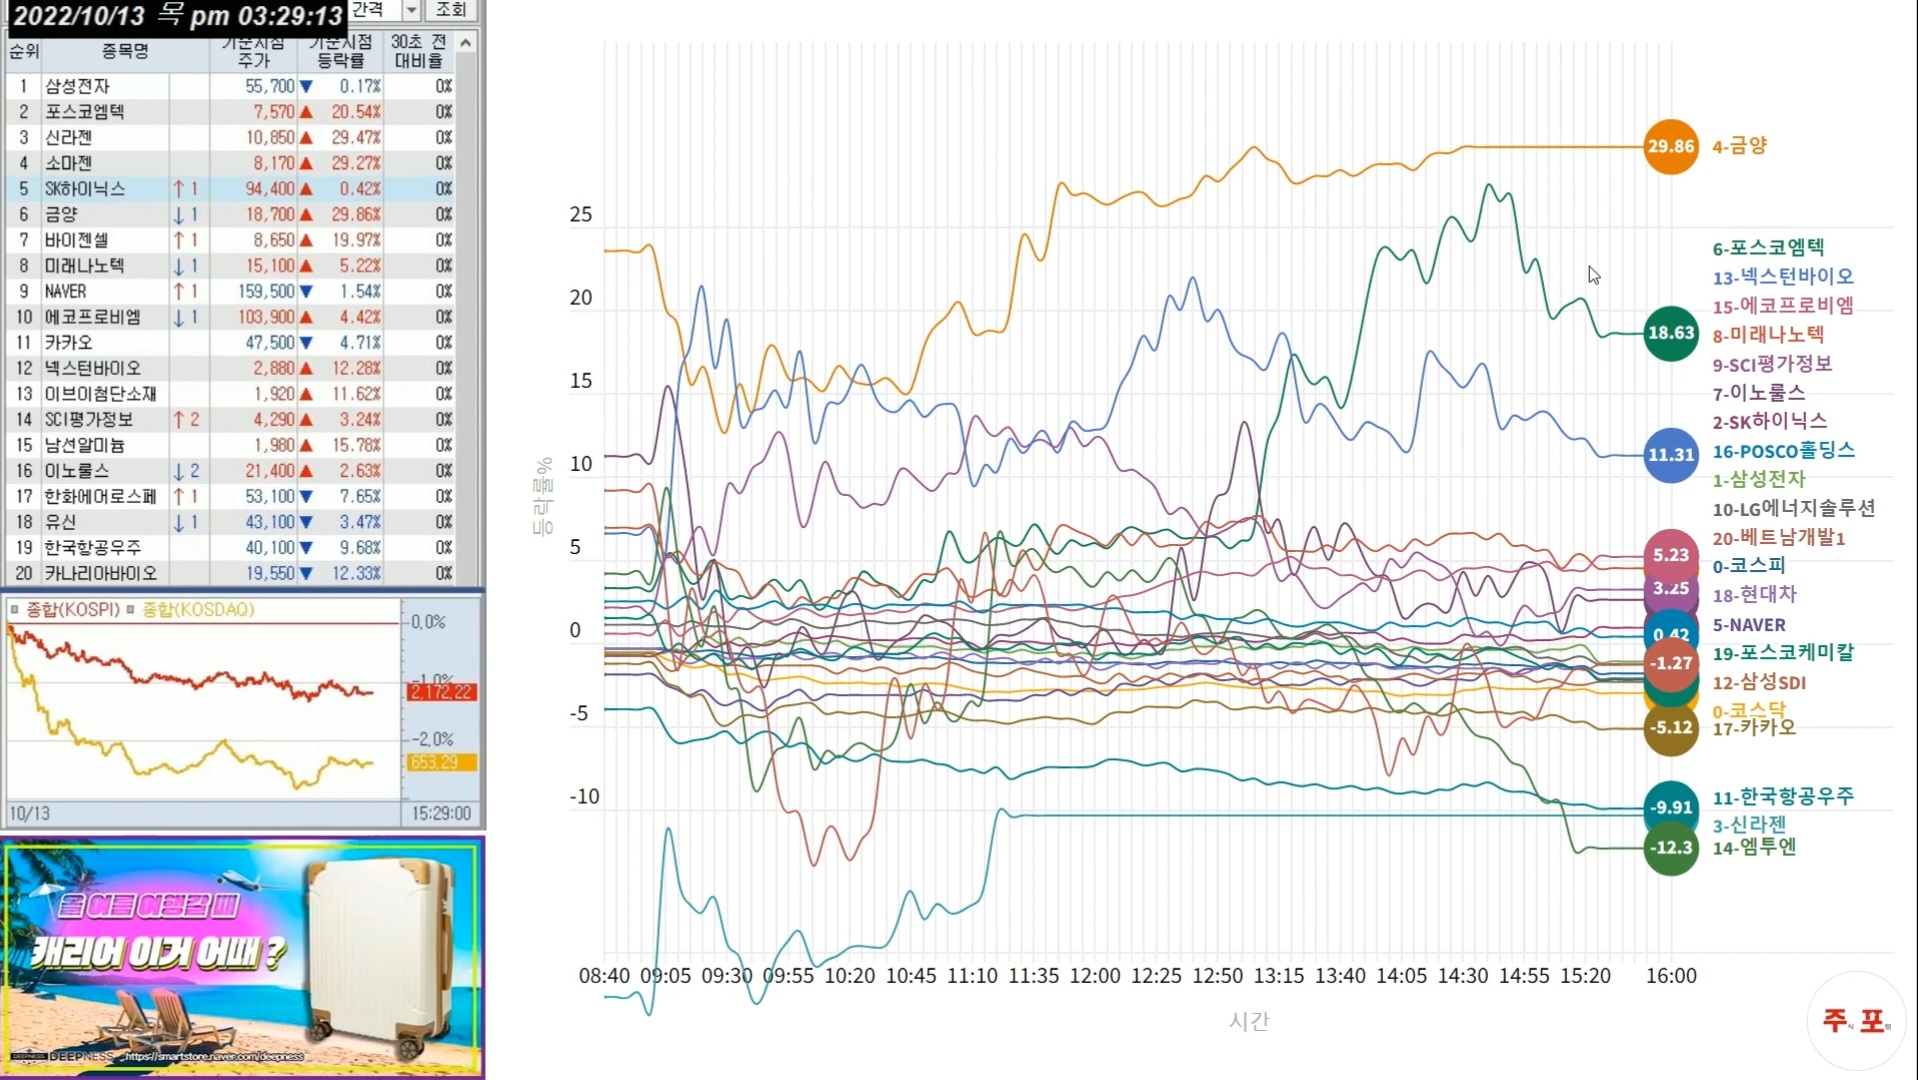Toggle the 16-POSCO홀딩스 legend label
Screen dimensions: 1918x1080
click(x=1783, y=451)
